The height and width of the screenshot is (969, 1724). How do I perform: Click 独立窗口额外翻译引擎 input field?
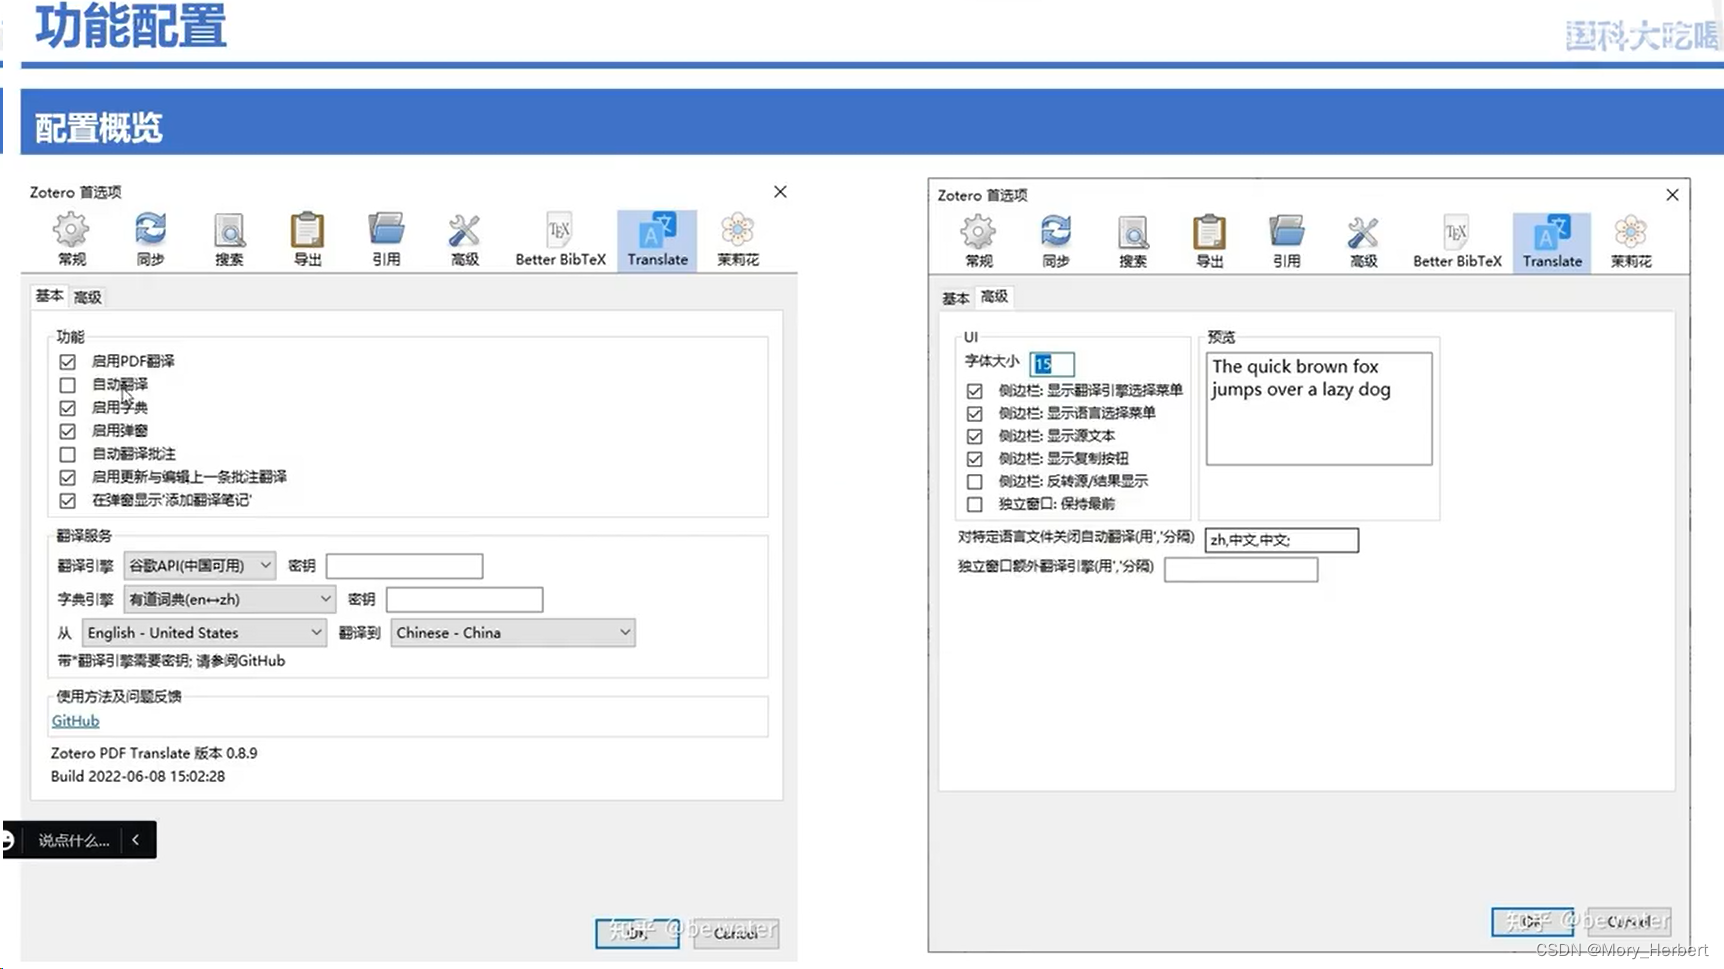click(1241, 570)
